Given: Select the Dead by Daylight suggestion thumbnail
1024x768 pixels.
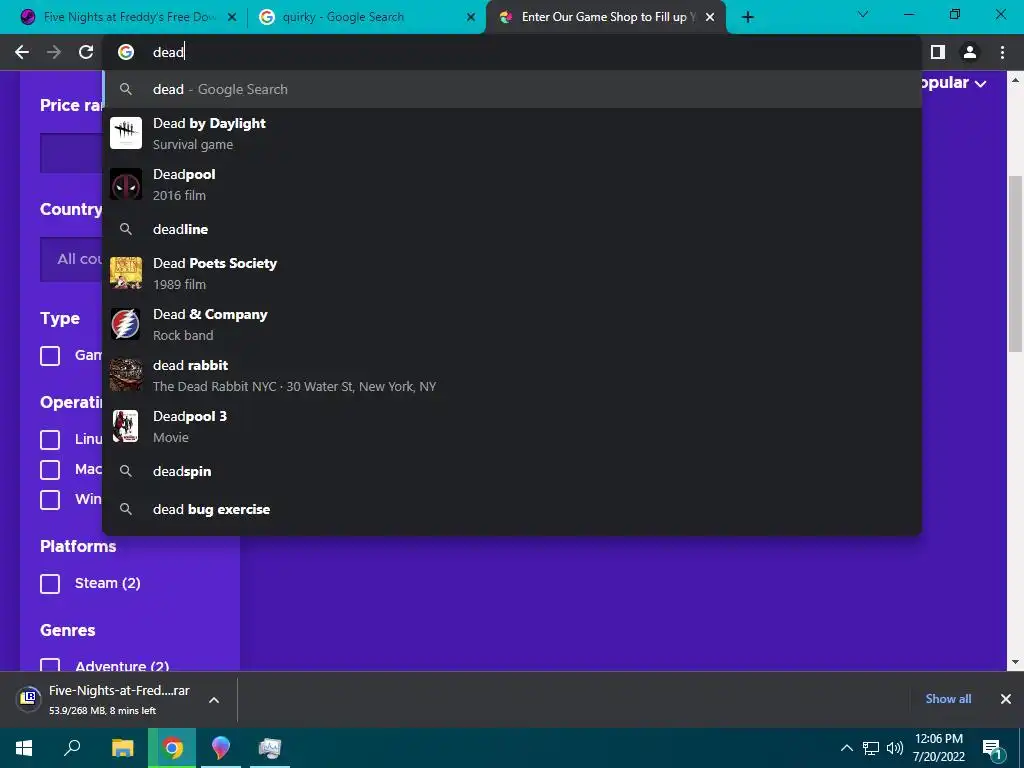Looking at the screenshot, I should [x=126, y=133].
